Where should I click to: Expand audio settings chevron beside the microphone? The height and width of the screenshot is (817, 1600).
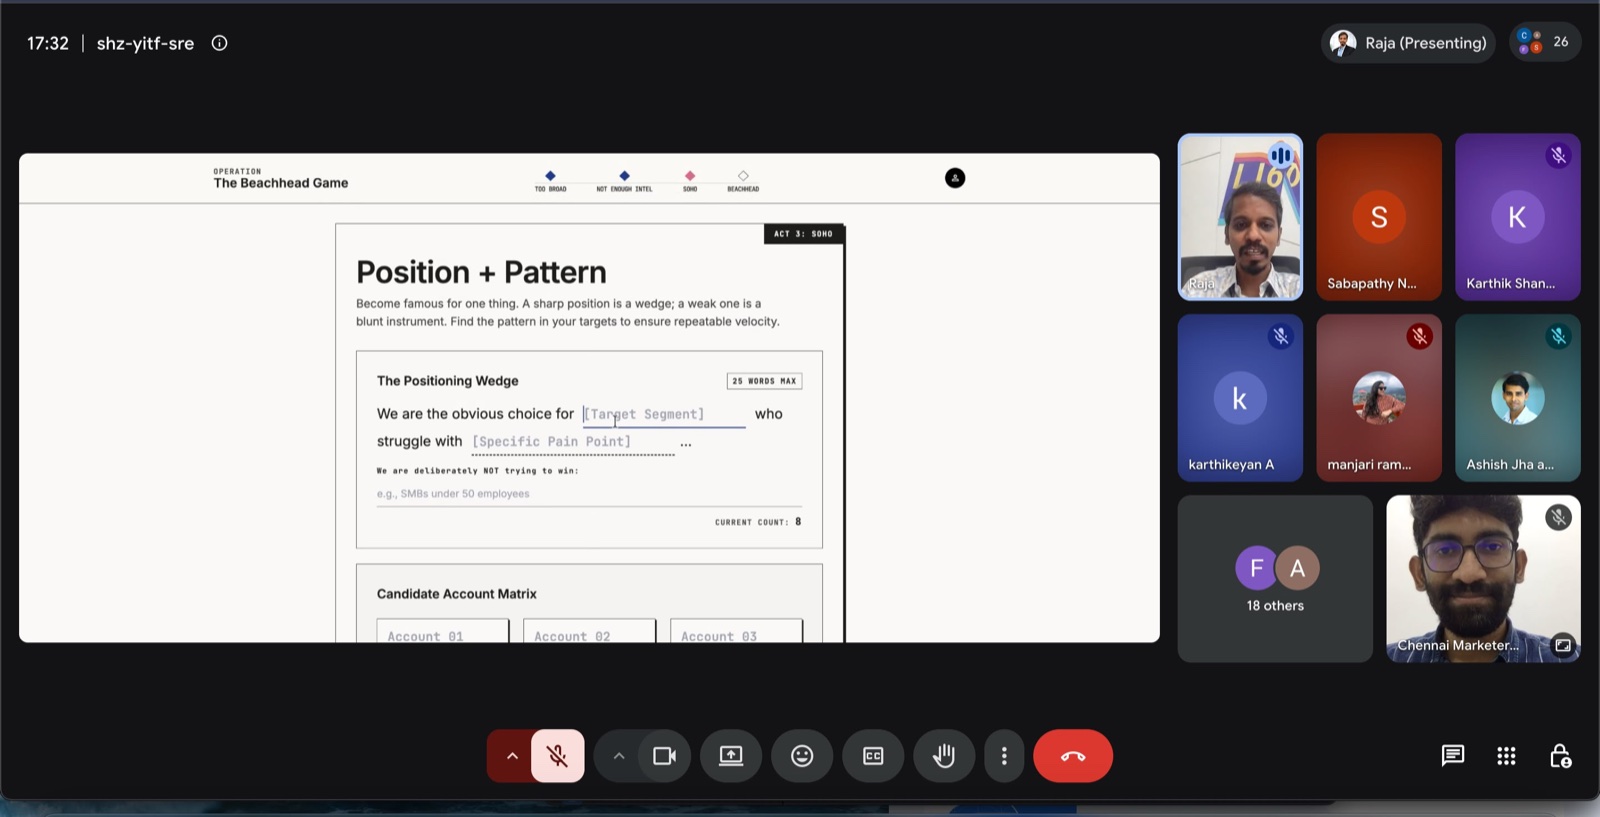point(511,756)
